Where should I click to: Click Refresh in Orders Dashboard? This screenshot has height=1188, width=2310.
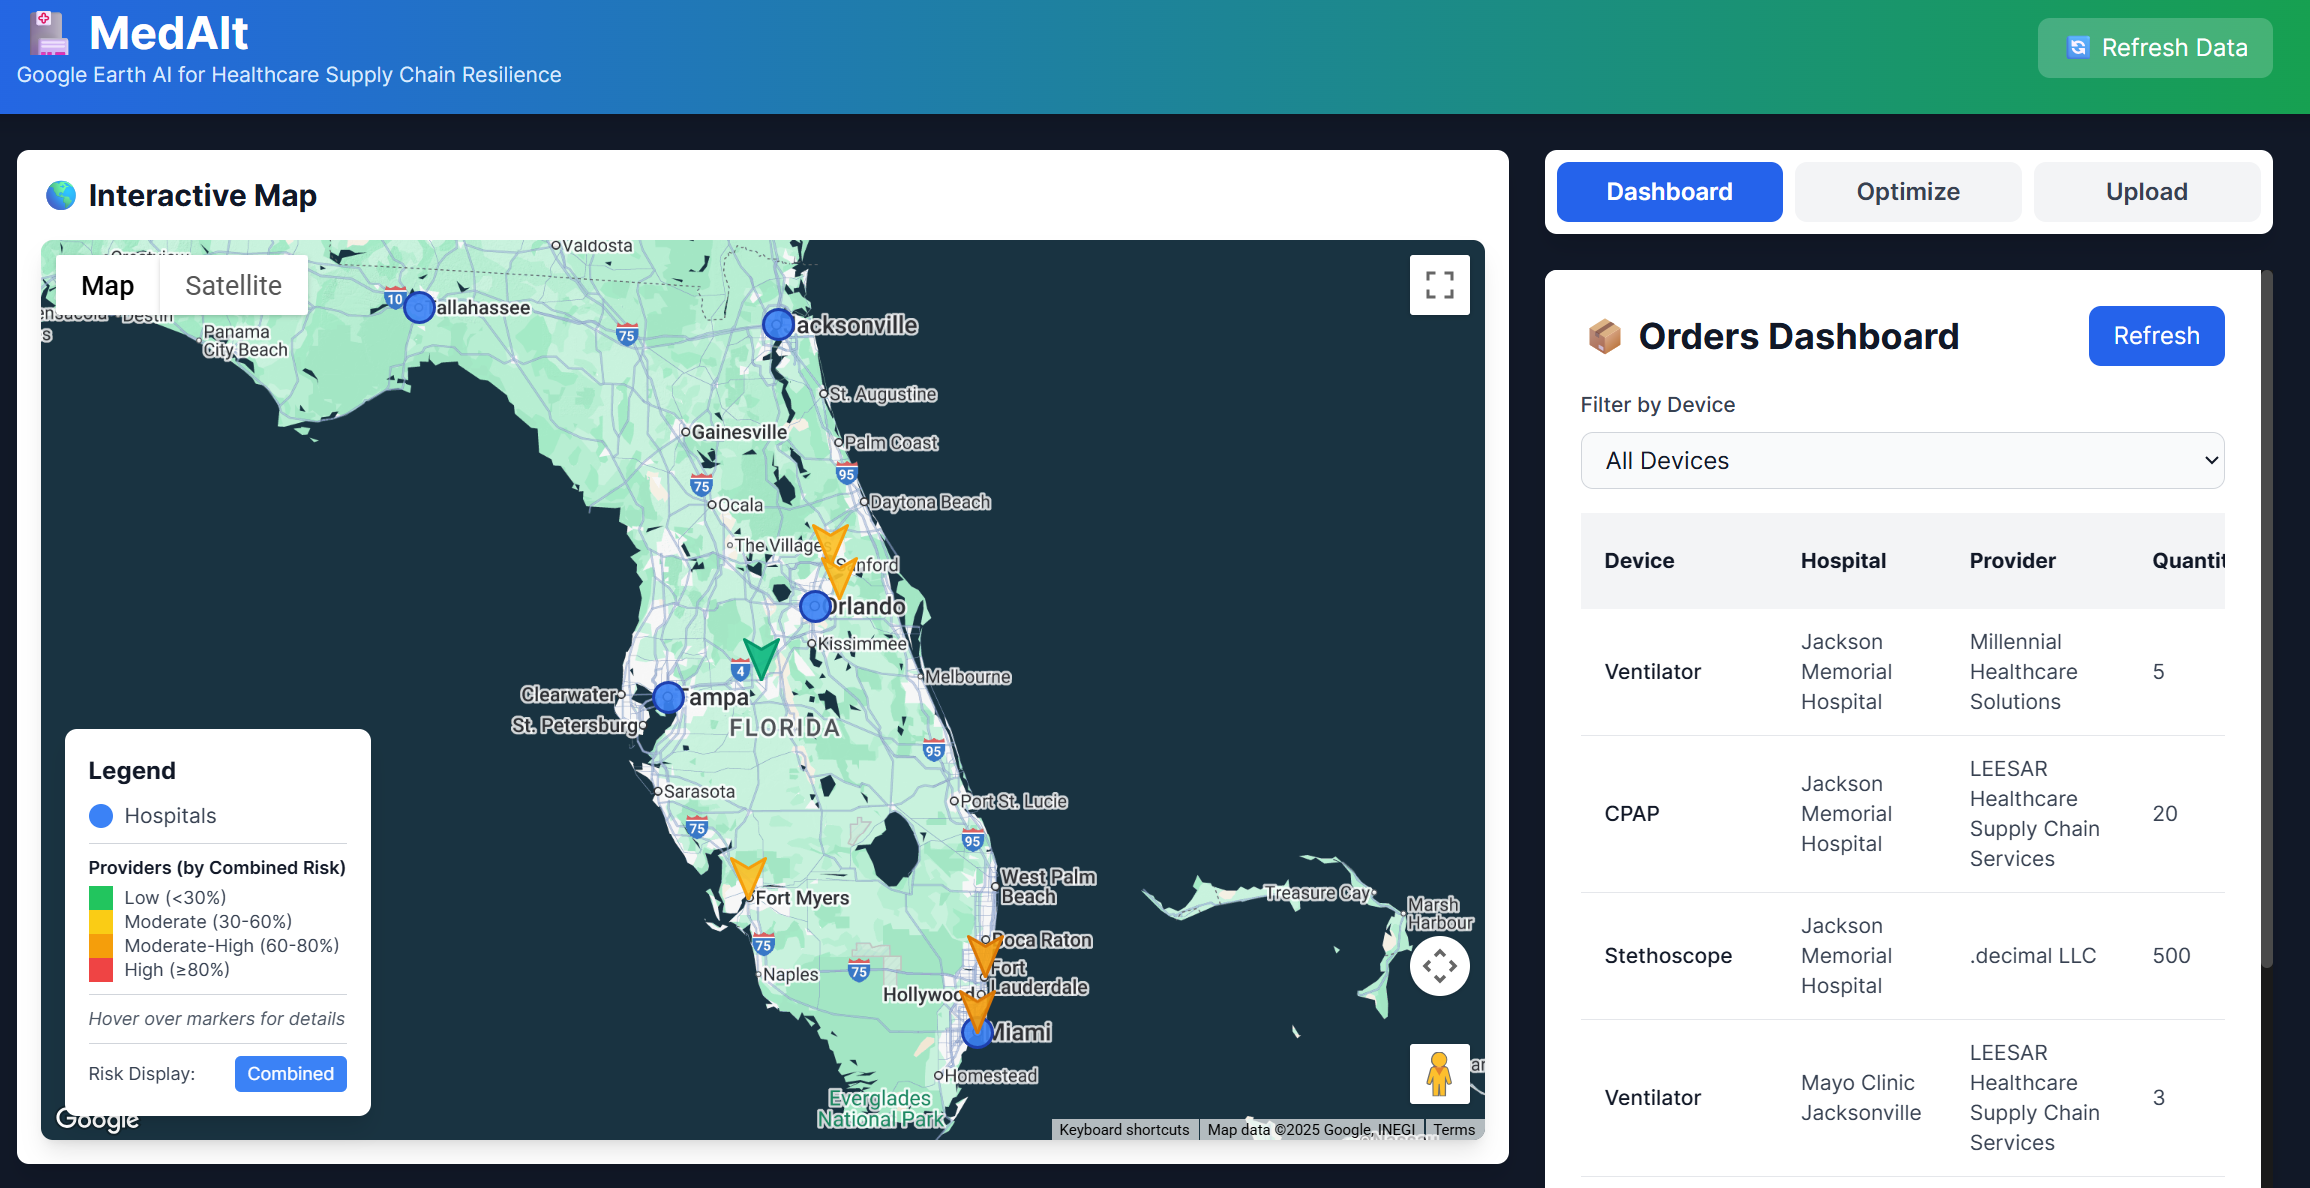[2156, 336]
